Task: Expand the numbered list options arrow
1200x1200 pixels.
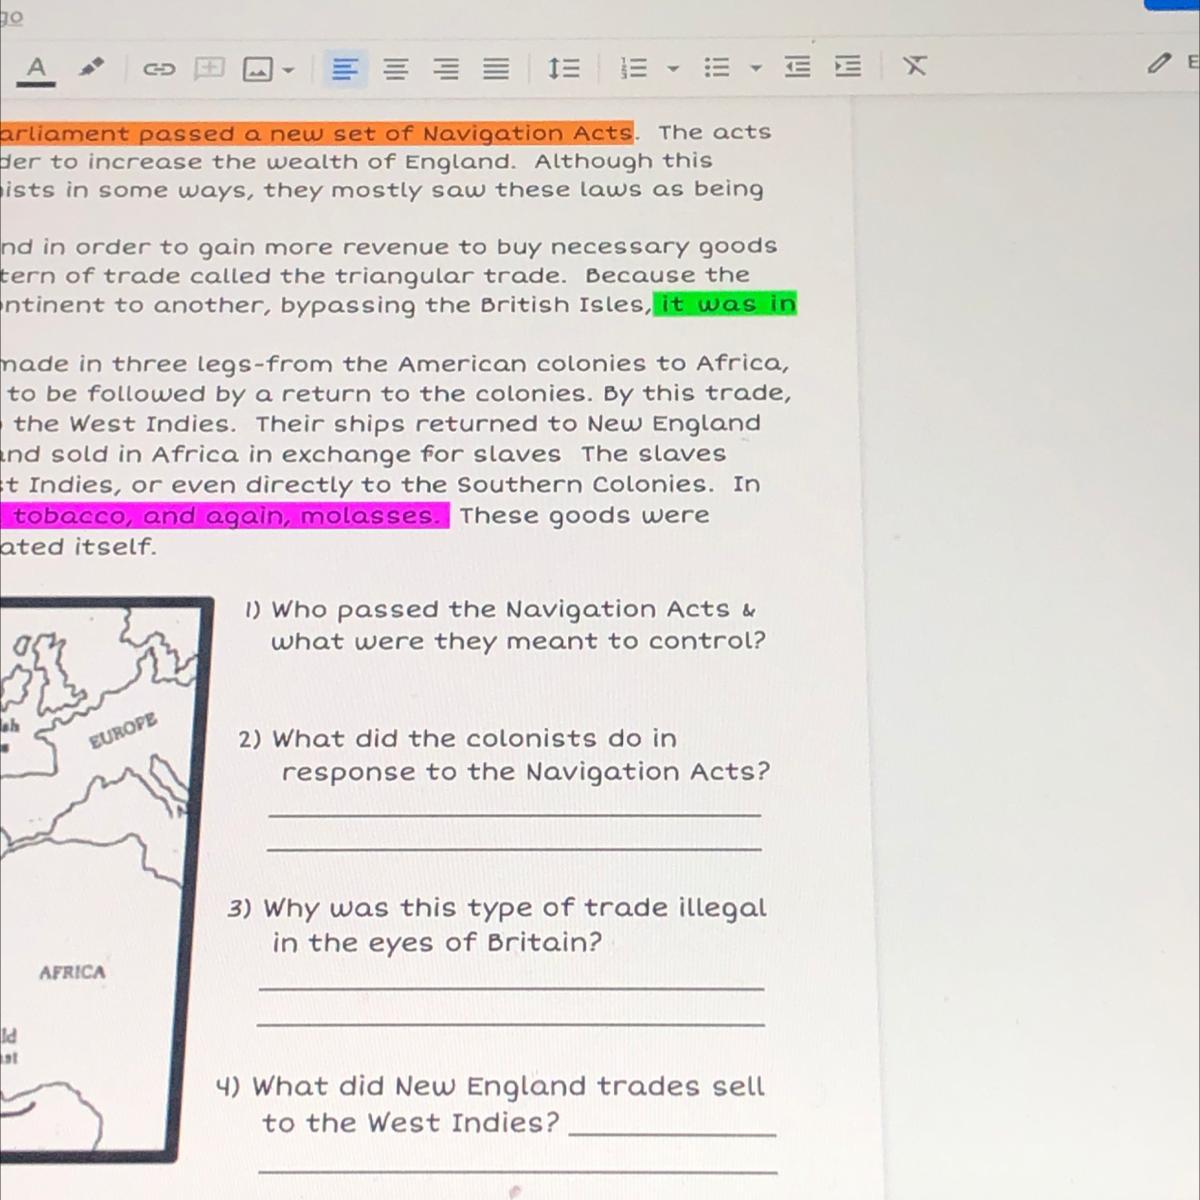Action: tap(673, 68)
